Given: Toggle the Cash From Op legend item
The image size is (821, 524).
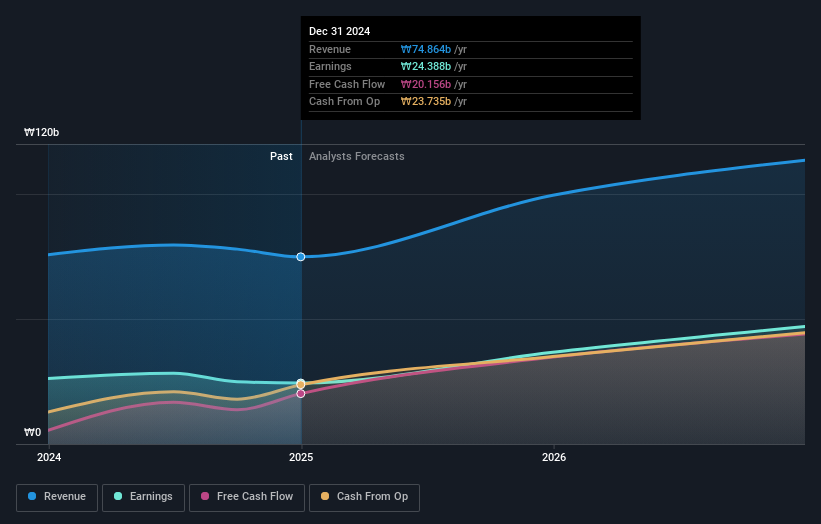Looking at the screenshot, I should coord(364,497).
